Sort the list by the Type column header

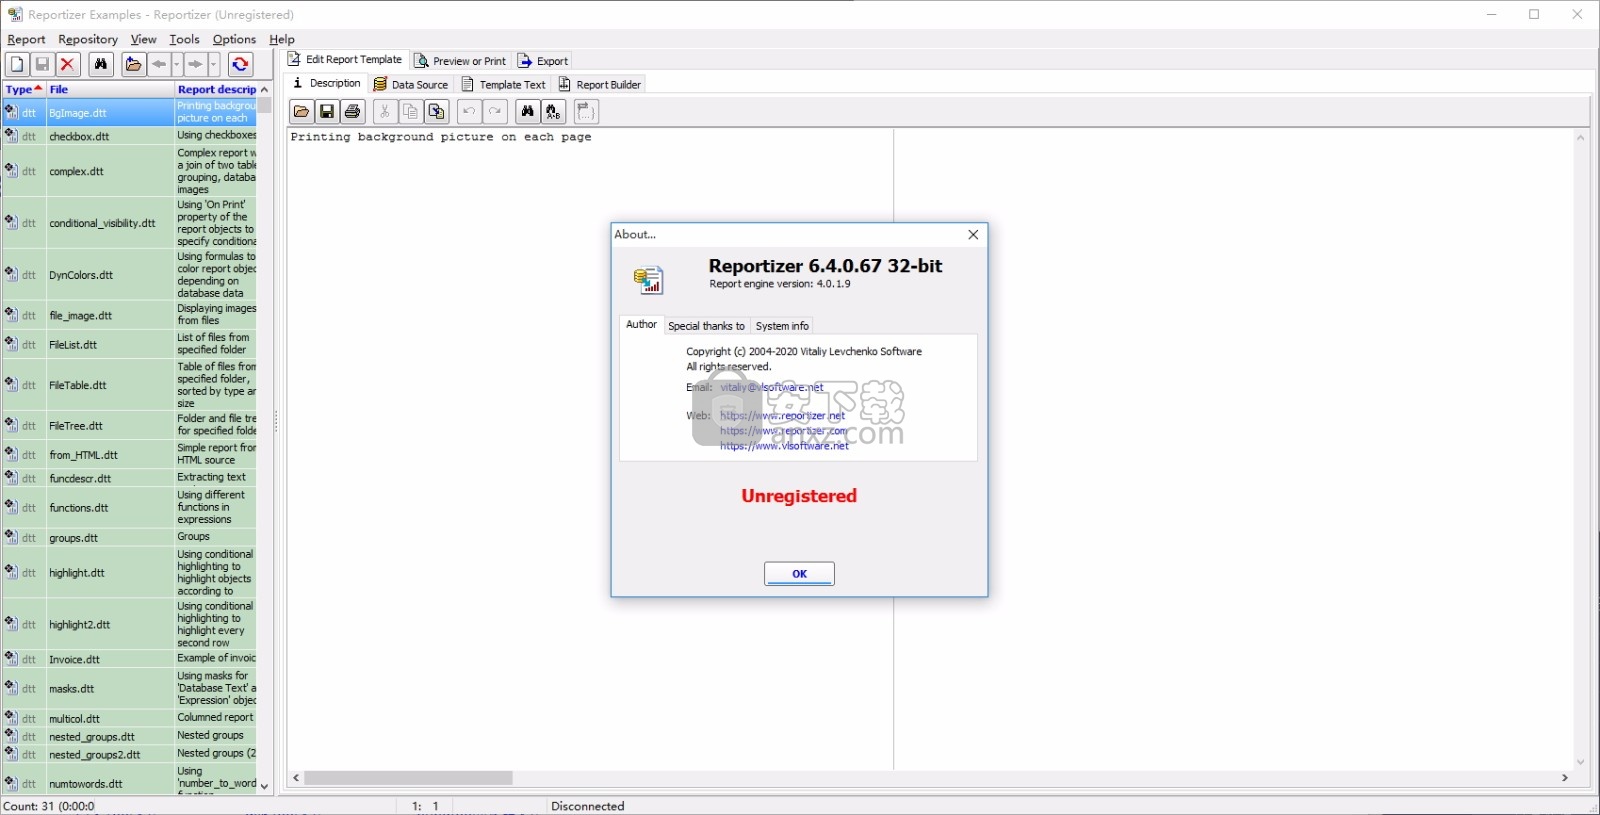coord(24,89)
